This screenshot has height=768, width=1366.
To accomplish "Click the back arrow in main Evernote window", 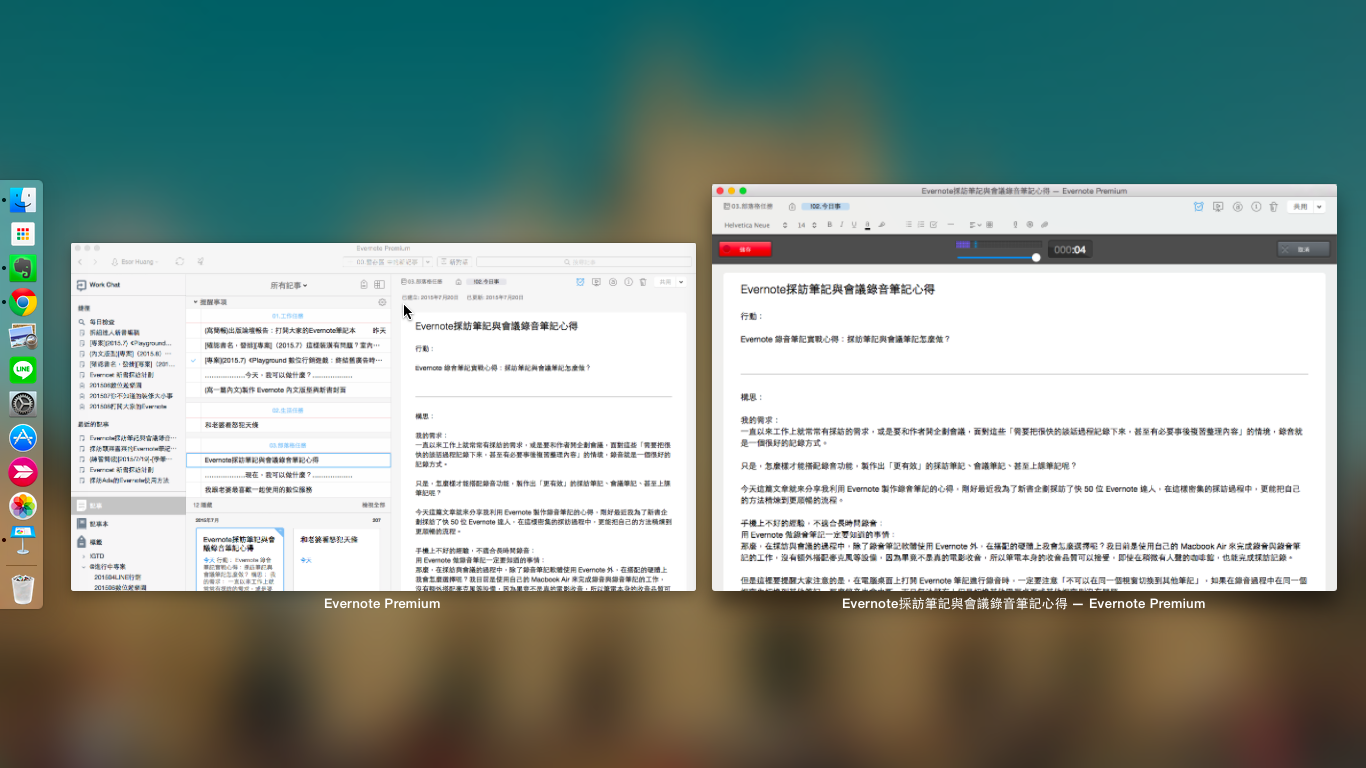I will pyautogui.click(x=81, y=262).
